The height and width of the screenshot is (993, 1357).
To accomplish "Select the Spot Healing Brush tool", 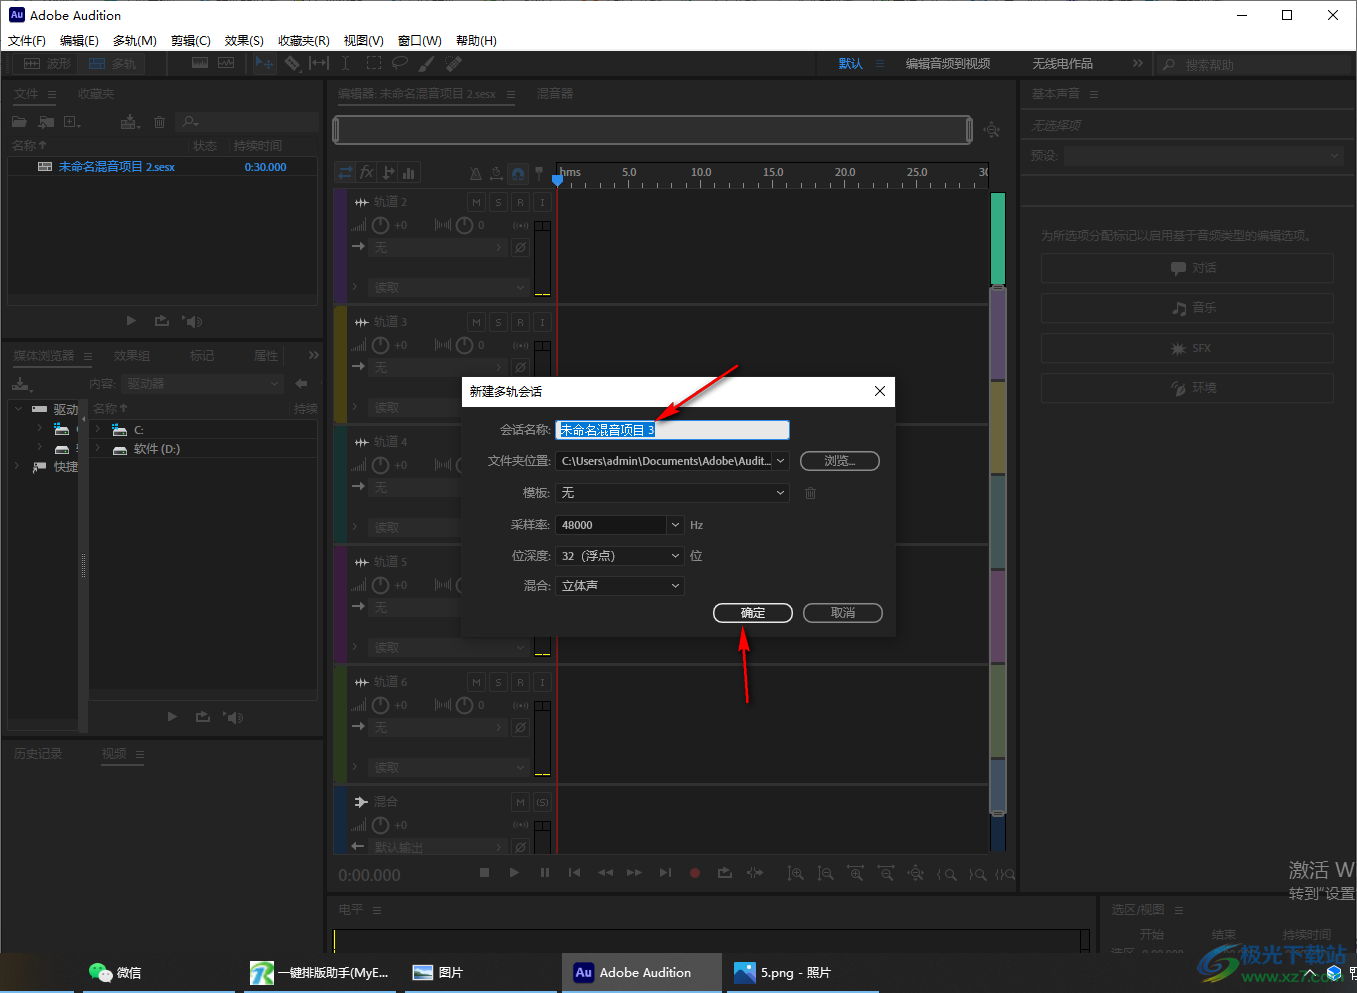I will coord(454,63).
